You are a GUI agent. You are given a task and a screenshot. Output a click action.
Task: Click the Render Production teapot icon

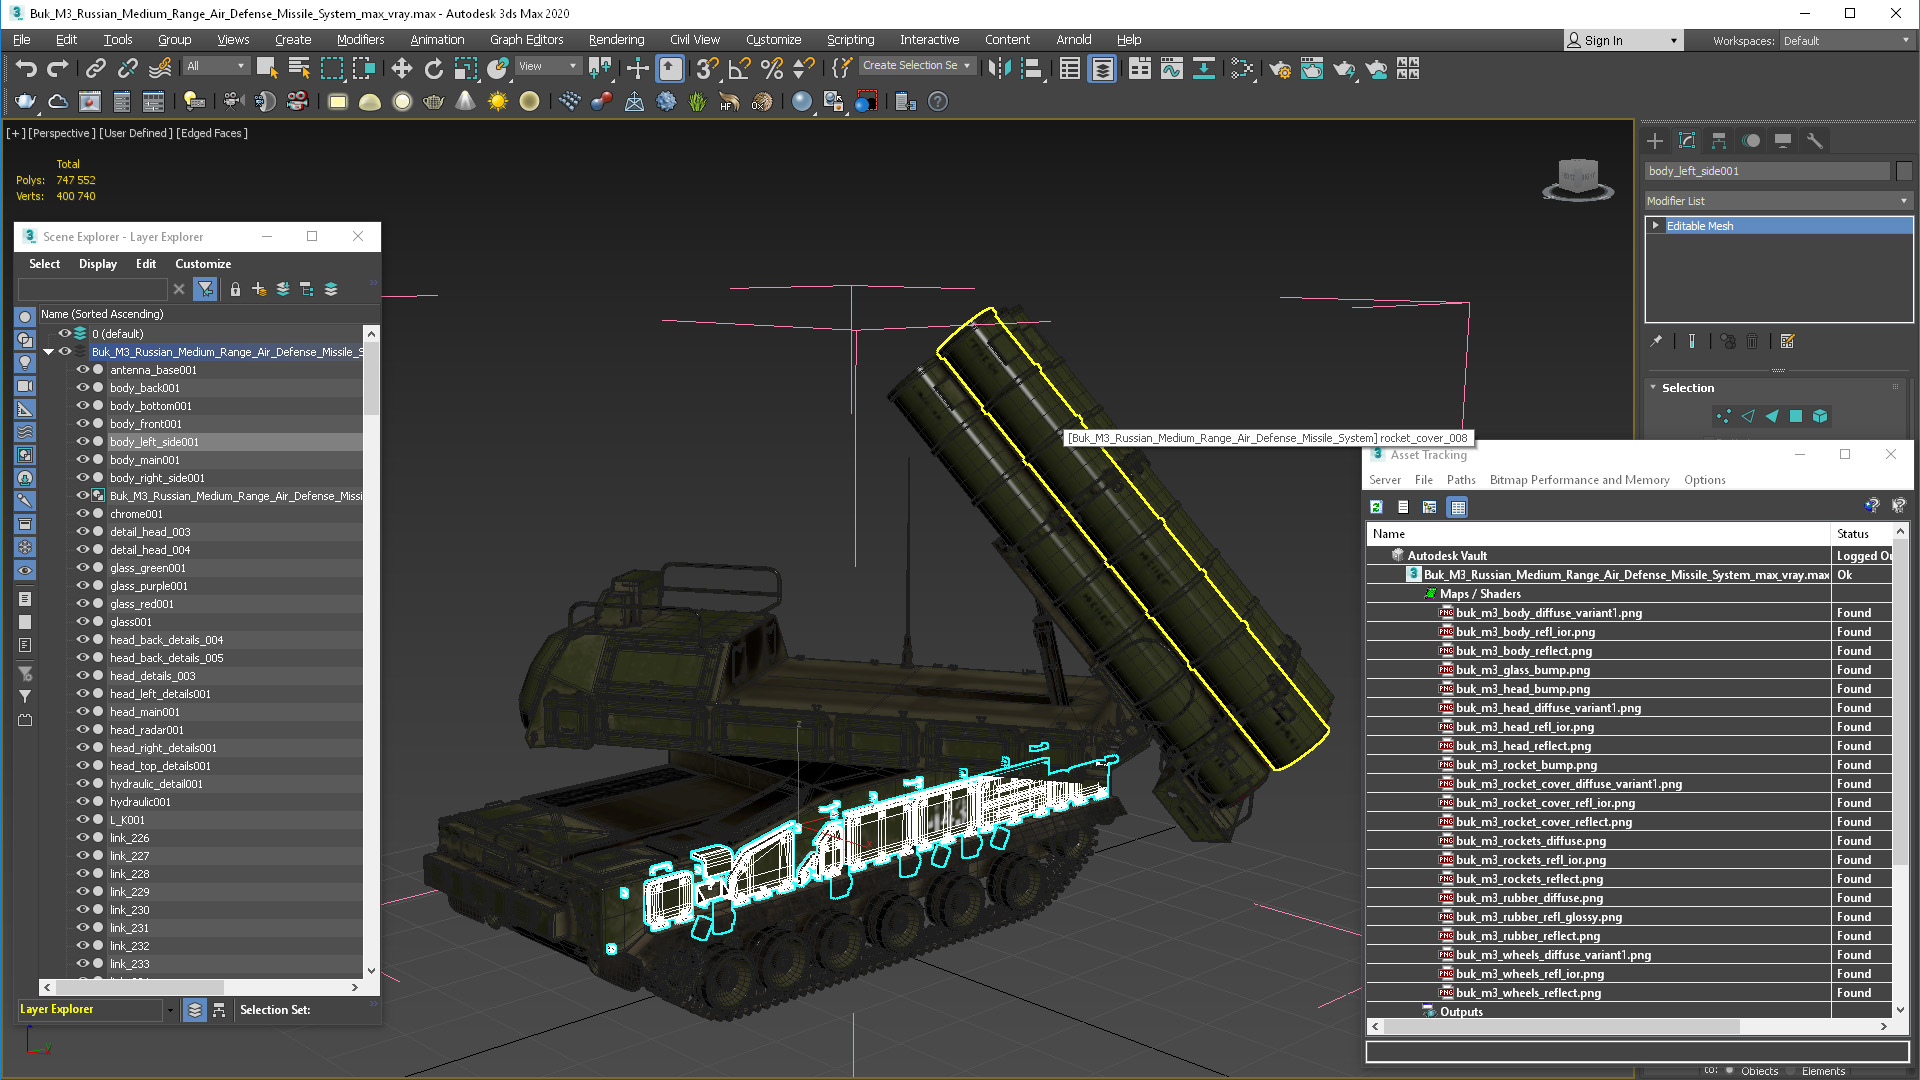click(1344, 68)
